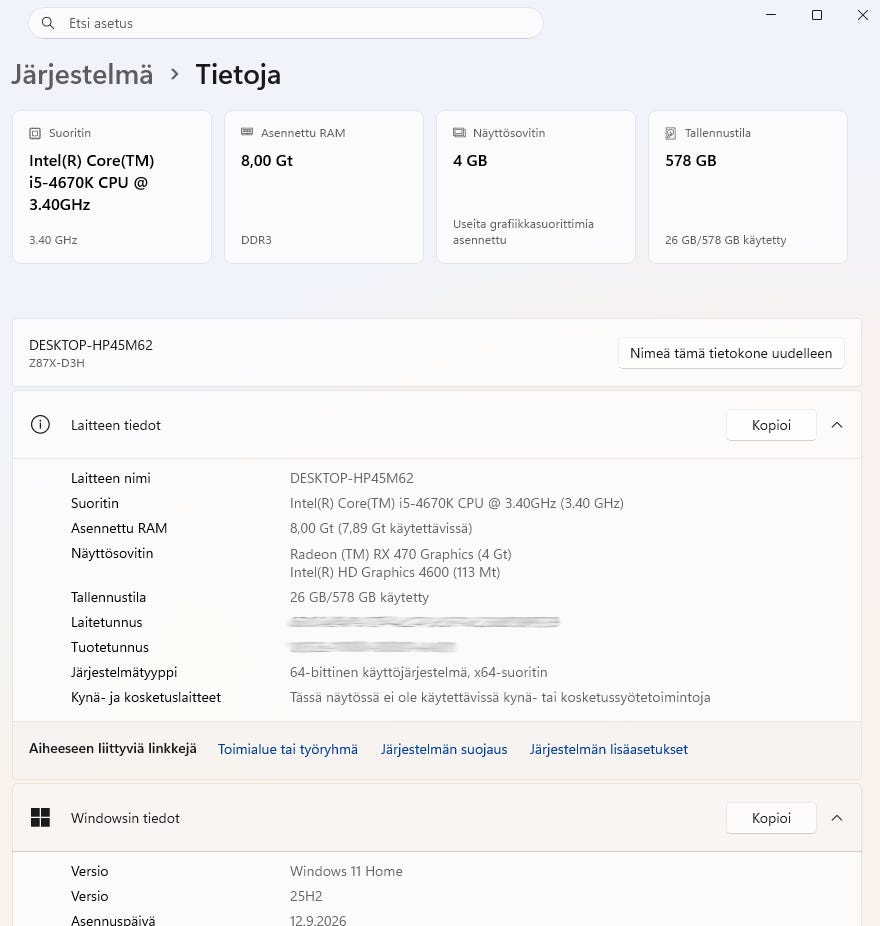Click the Näyttösovitin display adapter icon
The width and height of the screenshot is (880, 926).
point(459,133)
